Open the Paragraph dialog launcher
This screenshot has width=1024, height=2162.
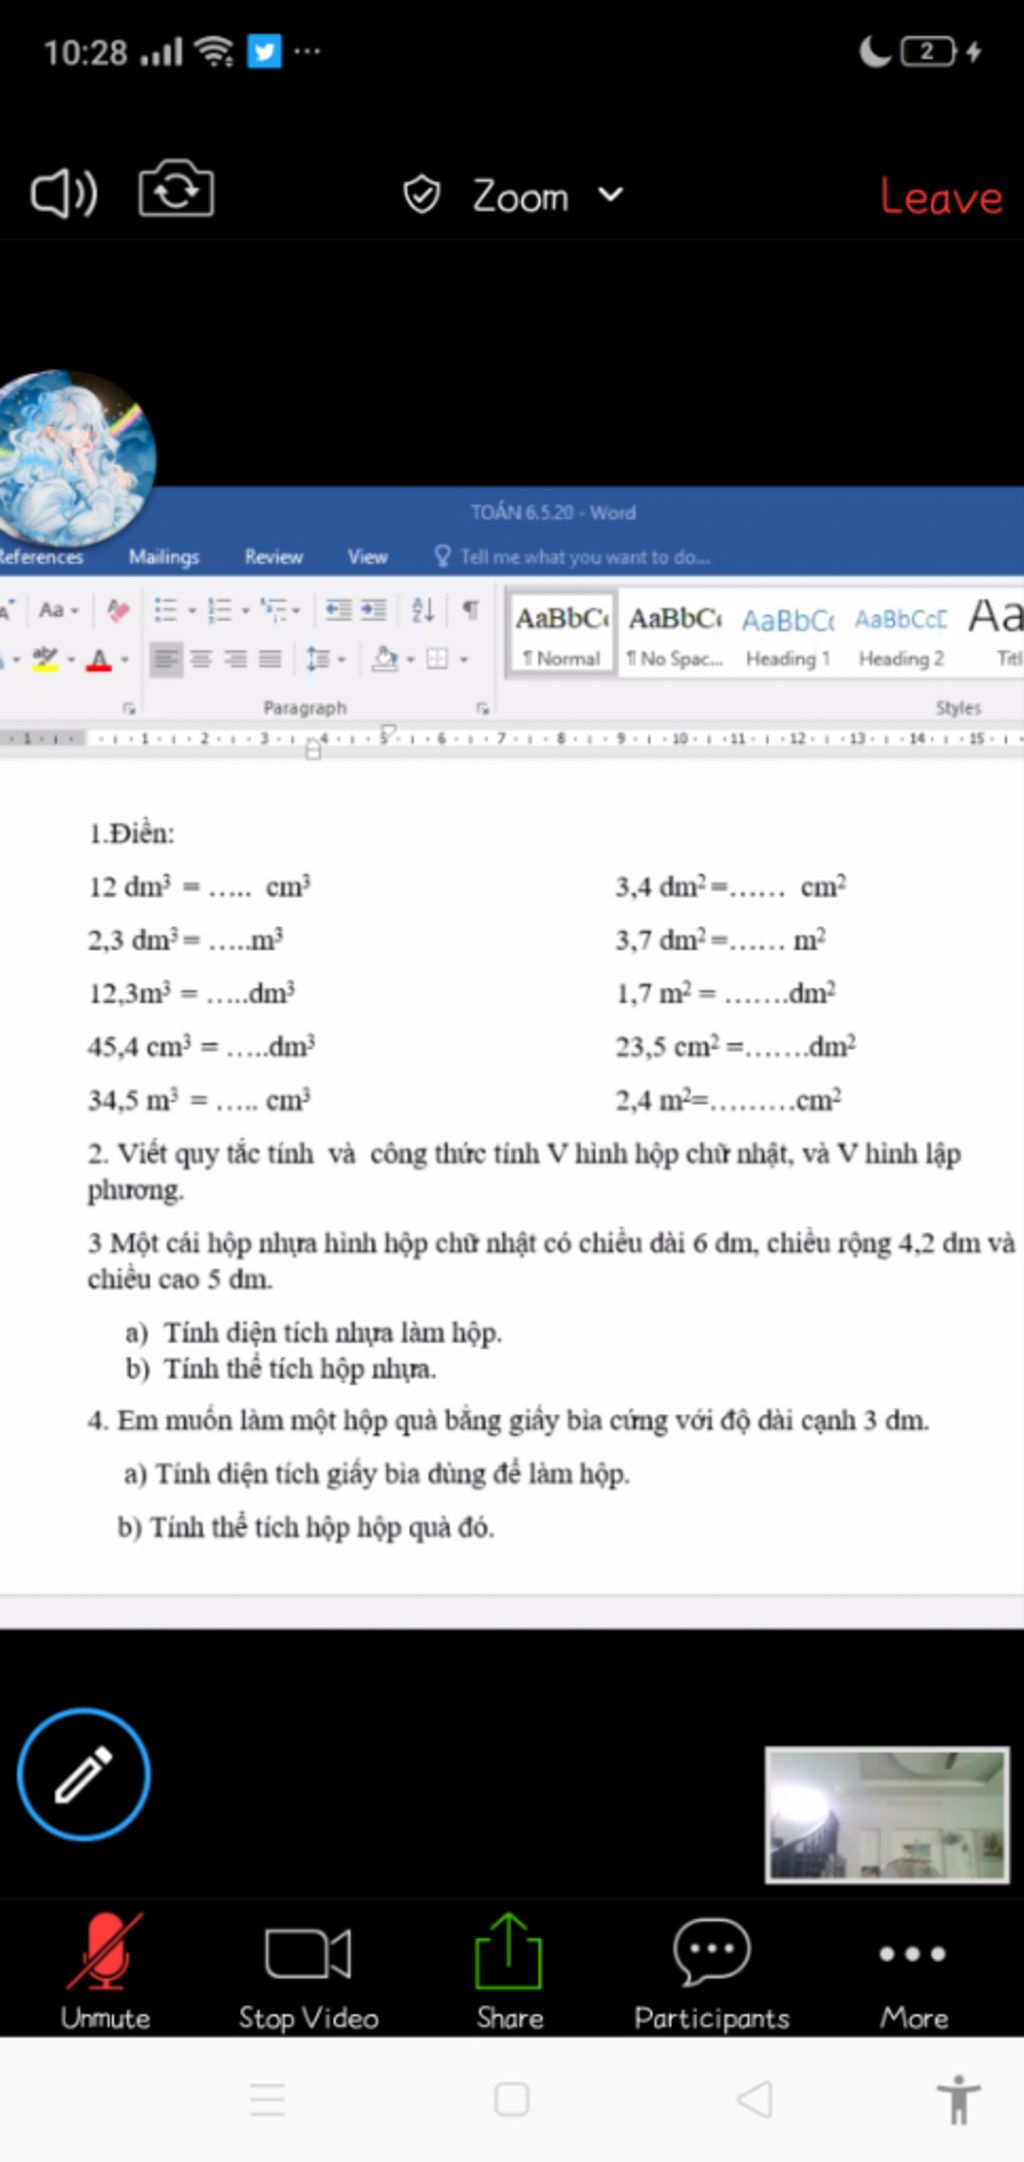pyautogui.click(x=483, y=708)
